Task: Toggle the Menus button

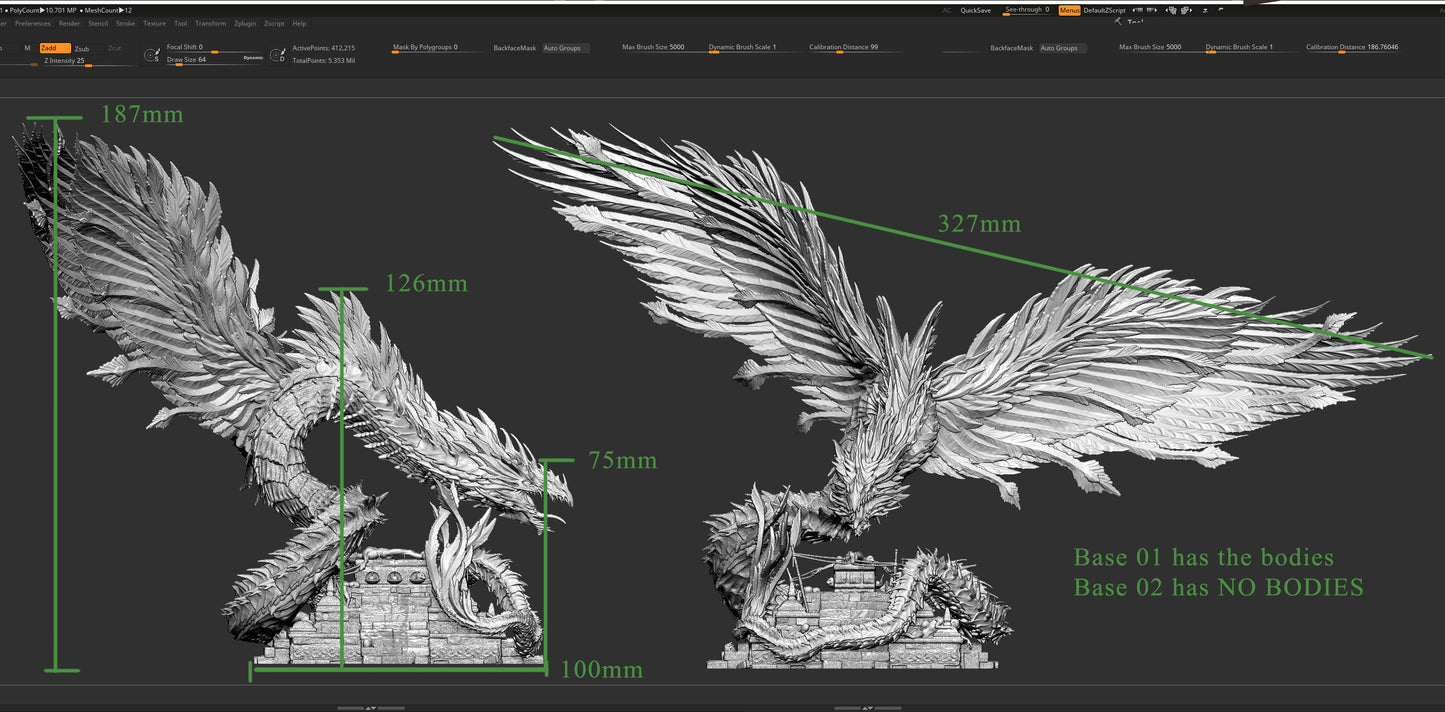Action: [x=1069, y=10]
